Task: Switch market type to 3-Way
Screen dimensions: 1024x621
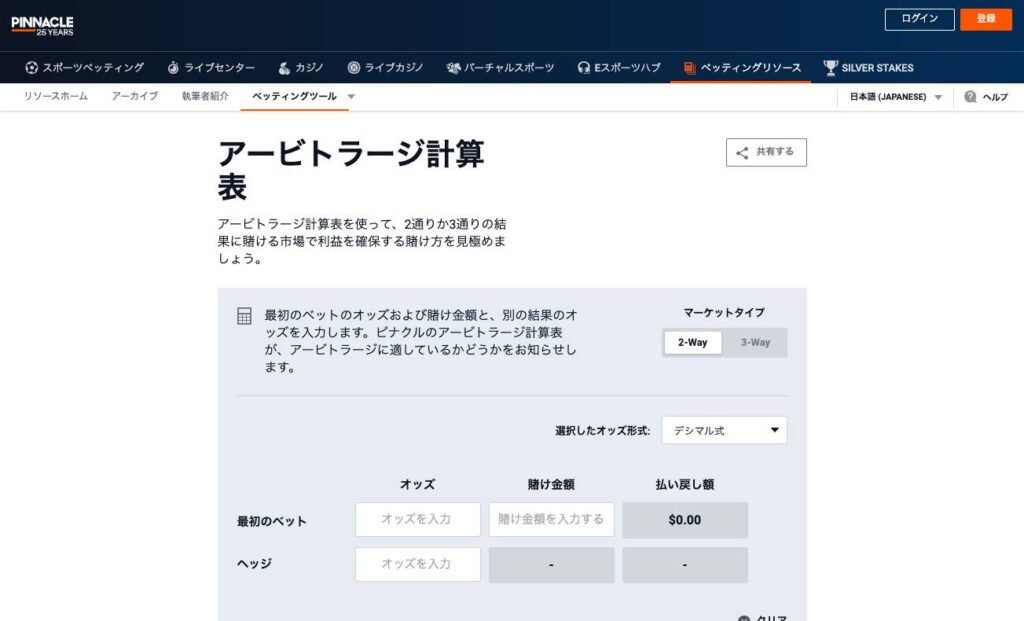Action: point(755,343)
